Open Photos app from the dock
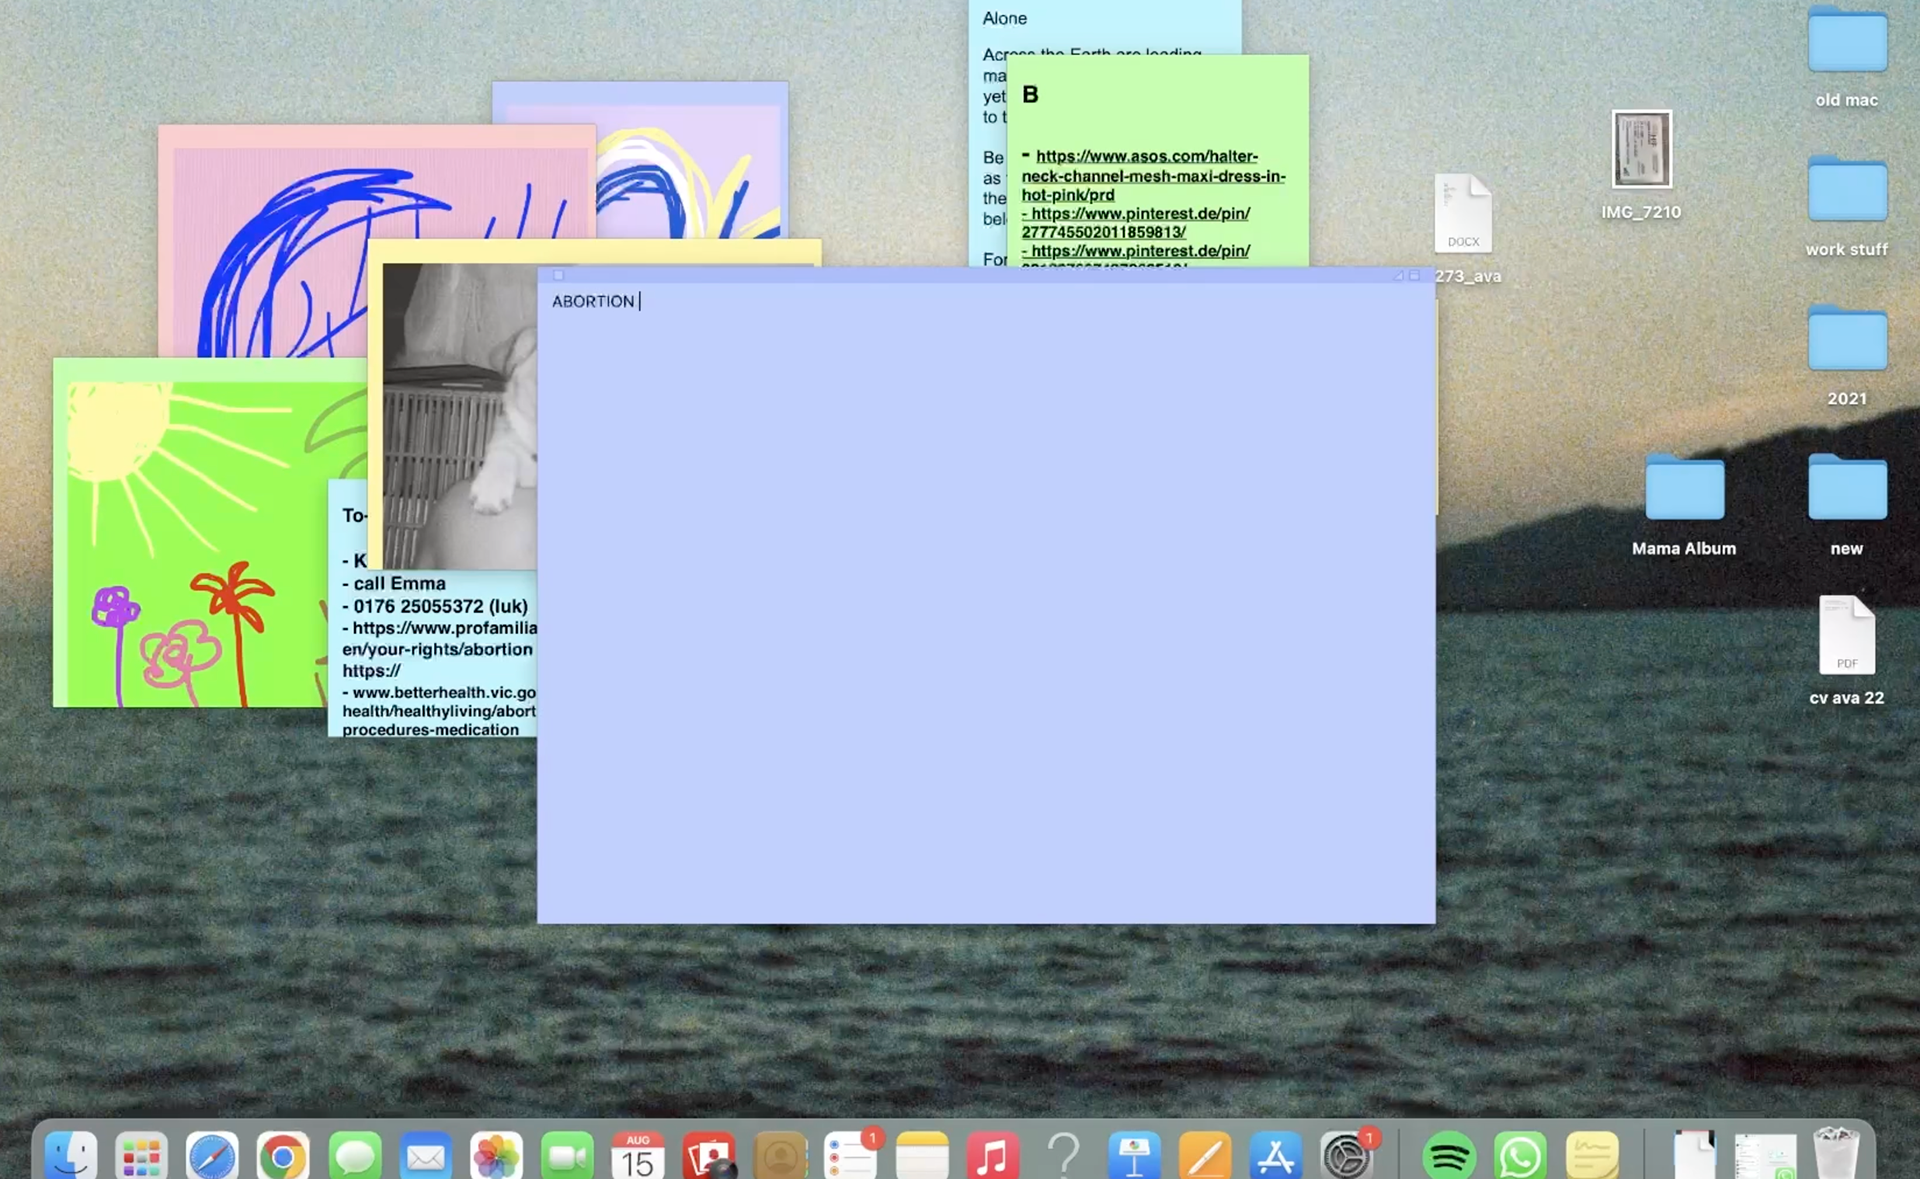 point(496,1156)
